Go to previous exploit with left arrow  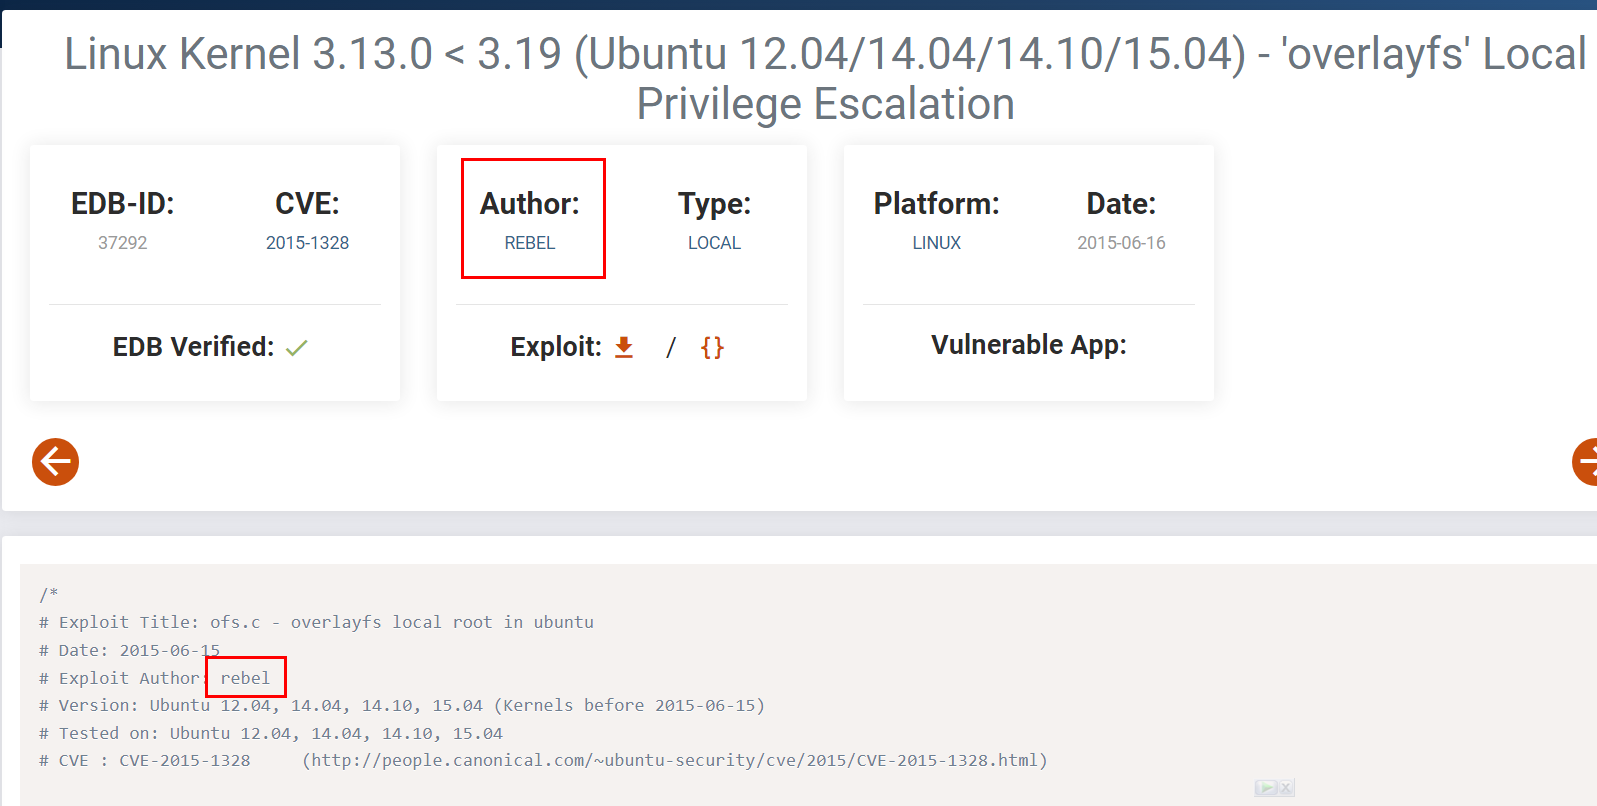coord(55,462)
